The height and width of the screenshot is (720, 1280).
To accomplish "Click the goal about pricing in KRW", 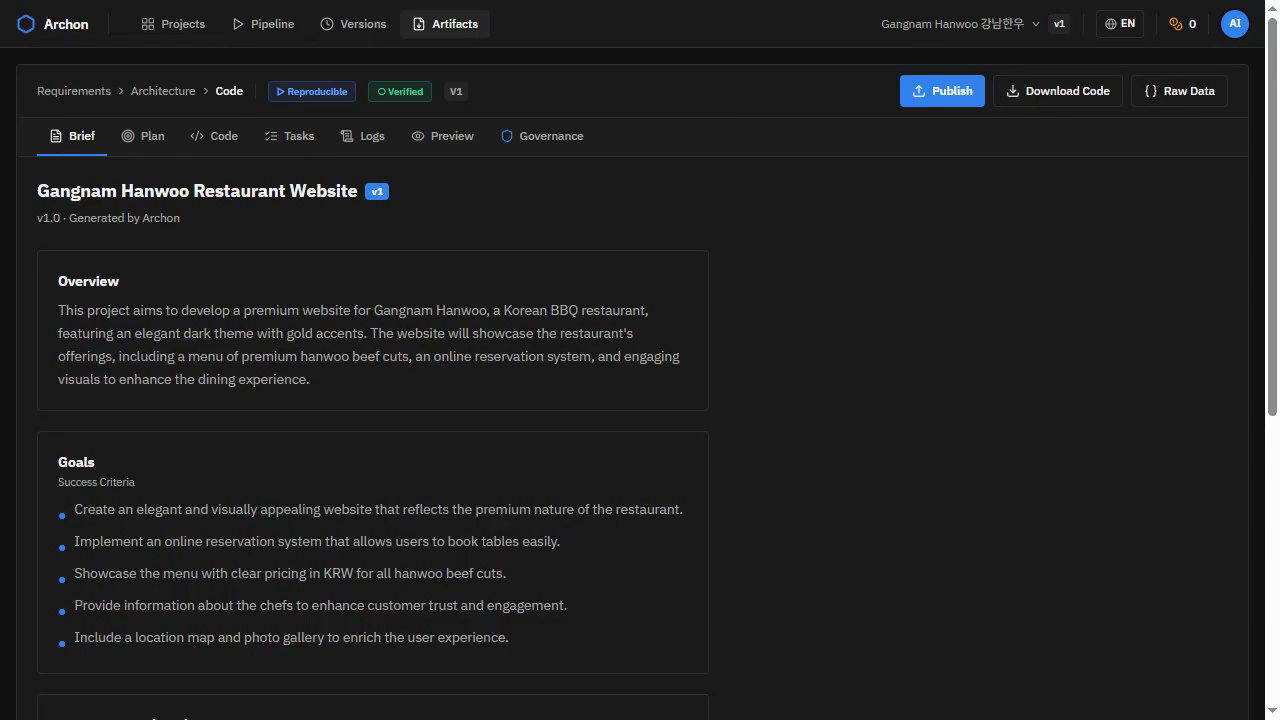I will [290, 573].
